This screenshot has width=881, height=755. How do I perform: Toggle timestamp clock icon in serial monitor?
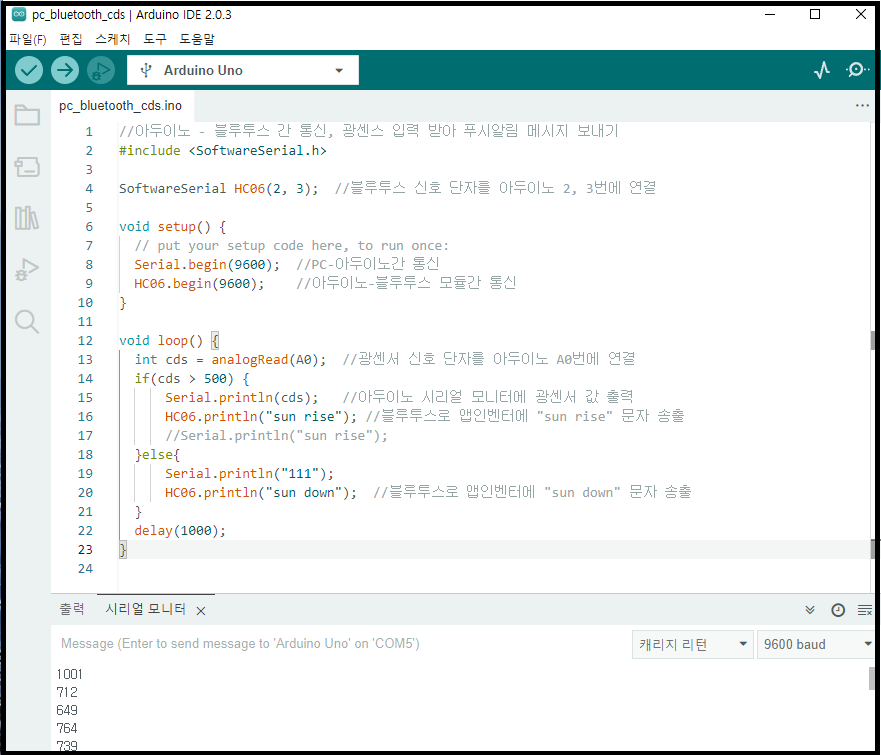click(x=838, y=610)
